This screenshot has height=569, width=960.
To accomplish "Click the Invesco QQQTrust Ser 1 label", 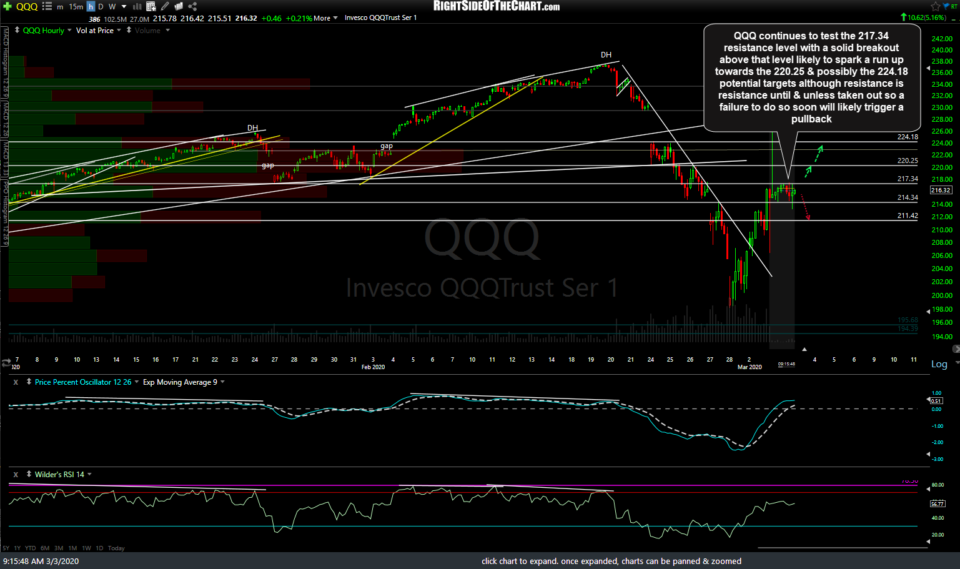I will 380,18.
